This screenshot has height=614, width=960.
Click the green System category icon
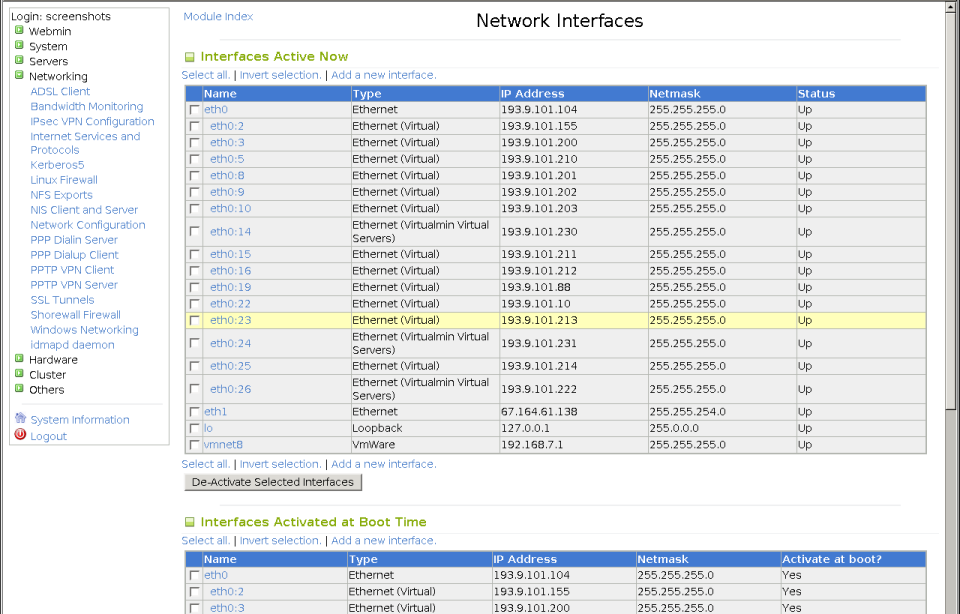[17, 46]
